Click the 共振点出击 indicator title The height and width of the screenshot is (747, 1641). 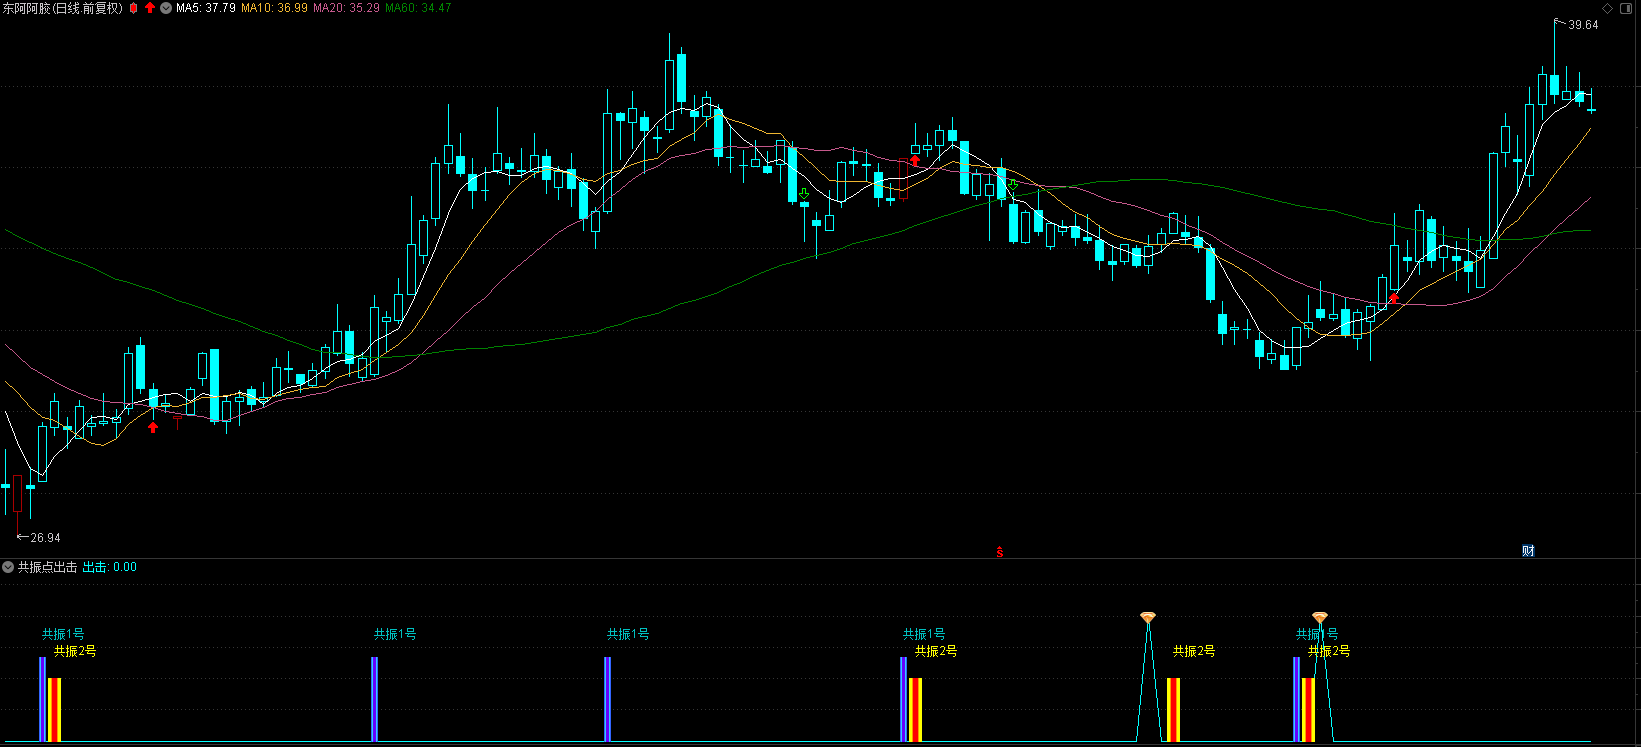click(x=48, y=567)
